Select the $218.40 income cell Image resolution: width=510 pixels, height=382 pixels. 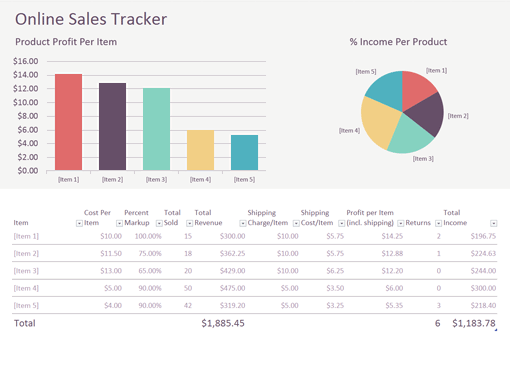[483, 306]
